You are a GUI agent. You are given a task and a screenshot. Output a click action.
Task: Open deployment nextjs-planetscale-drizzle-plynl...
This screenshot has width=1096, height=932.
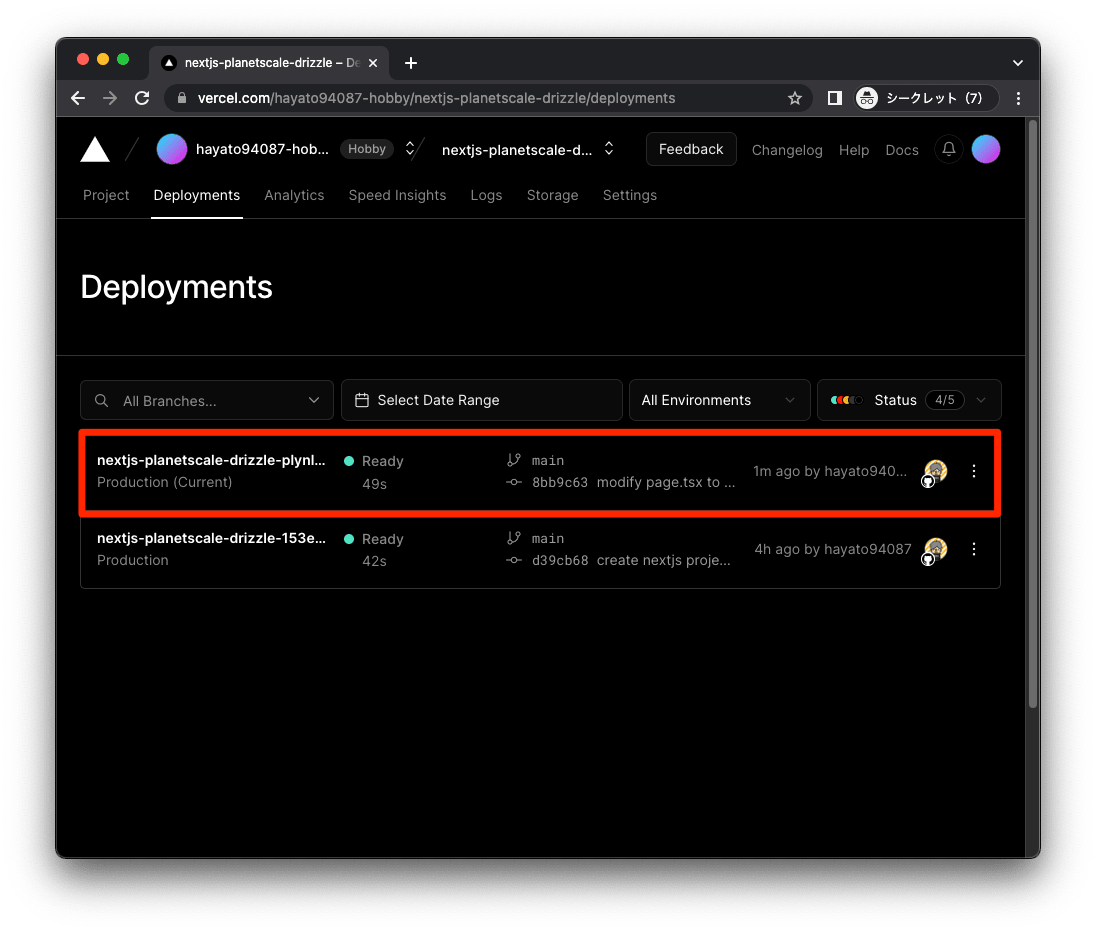211,460
